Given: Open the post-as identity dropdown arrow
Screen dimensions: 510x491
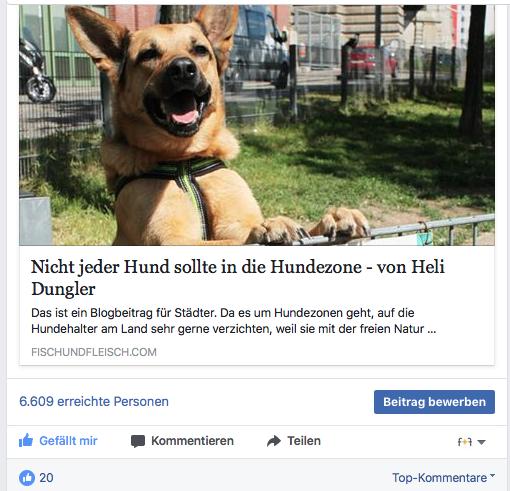Looking at the screenshot, I should point(481,442).
